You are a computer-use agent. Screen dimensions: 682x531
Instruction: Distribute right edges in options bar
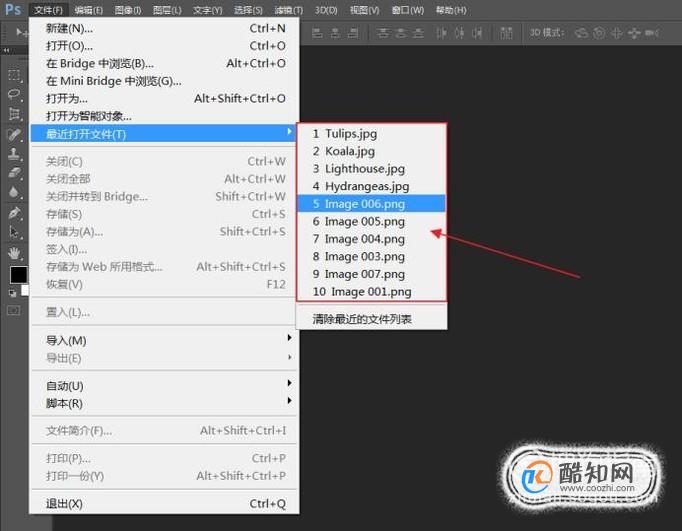[x=477, y=33]
